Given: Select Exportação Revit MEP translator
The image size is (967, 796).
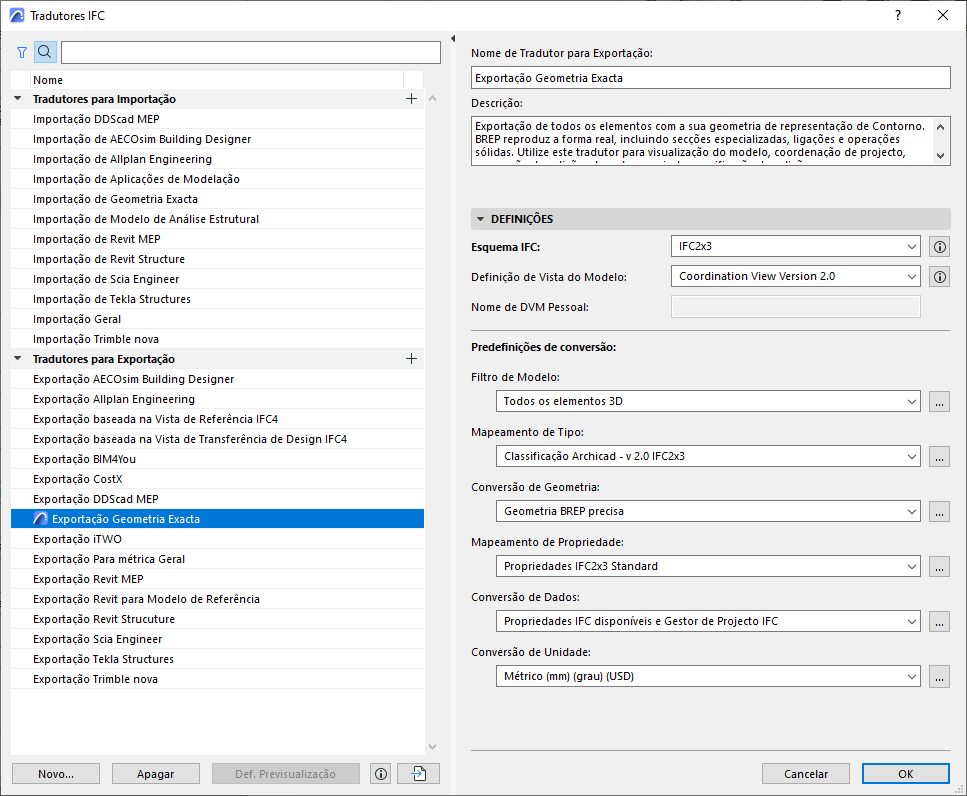Looking at the screenshot, I should point(88,579).
